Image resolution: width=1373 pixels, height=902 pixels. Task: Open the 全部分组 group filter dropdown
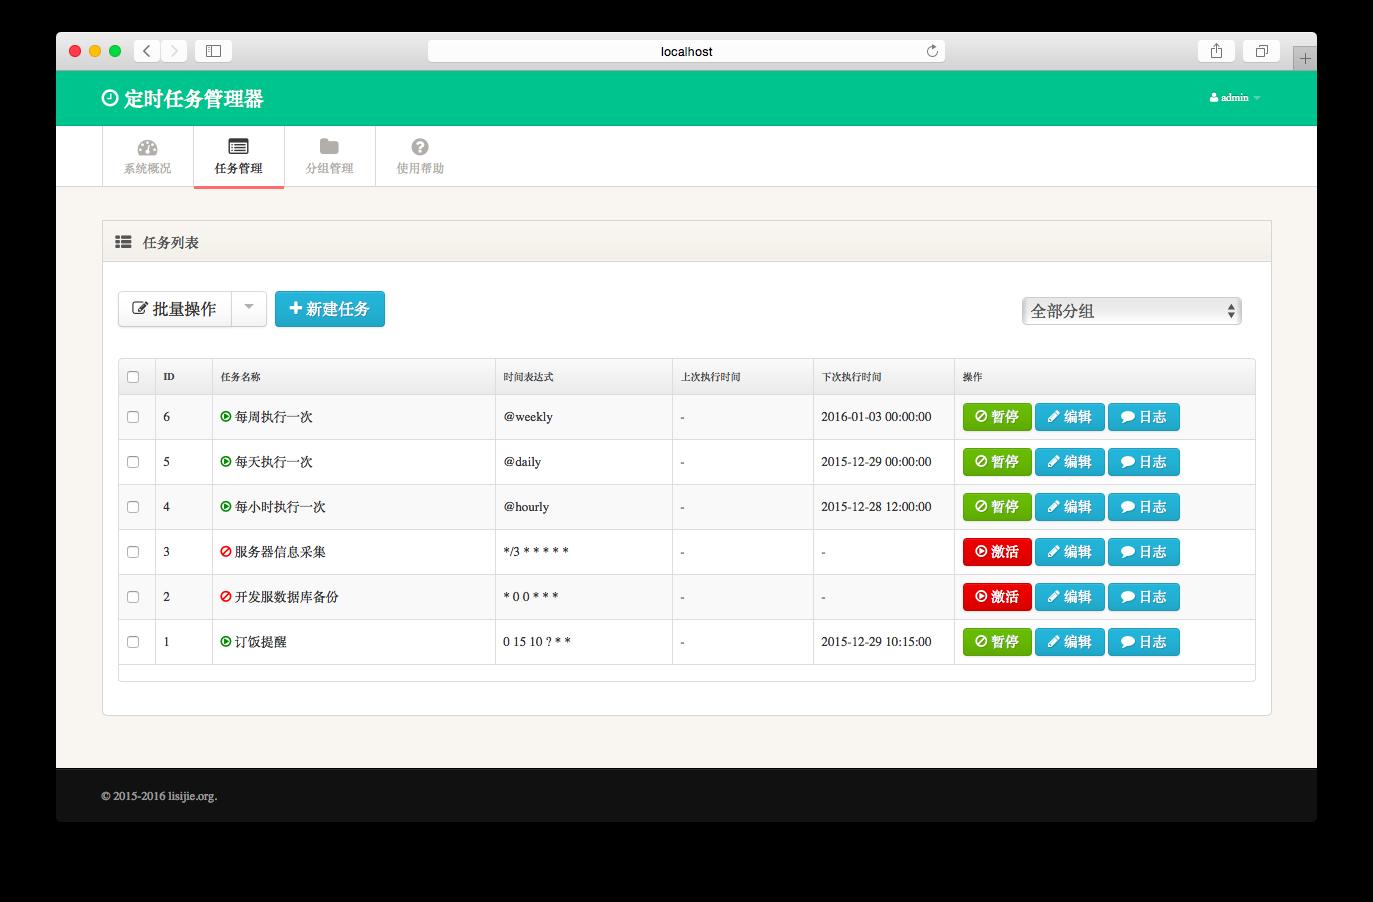[x=1131, y=311]
